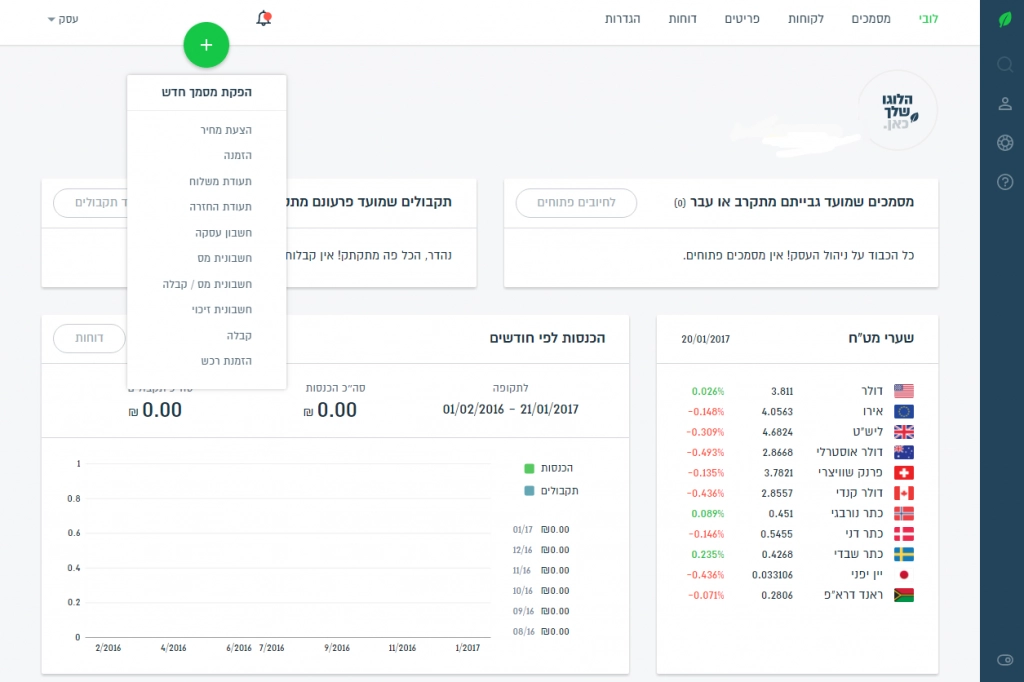Open the לקוחות tab in top navigation

(x=806, y=19)
